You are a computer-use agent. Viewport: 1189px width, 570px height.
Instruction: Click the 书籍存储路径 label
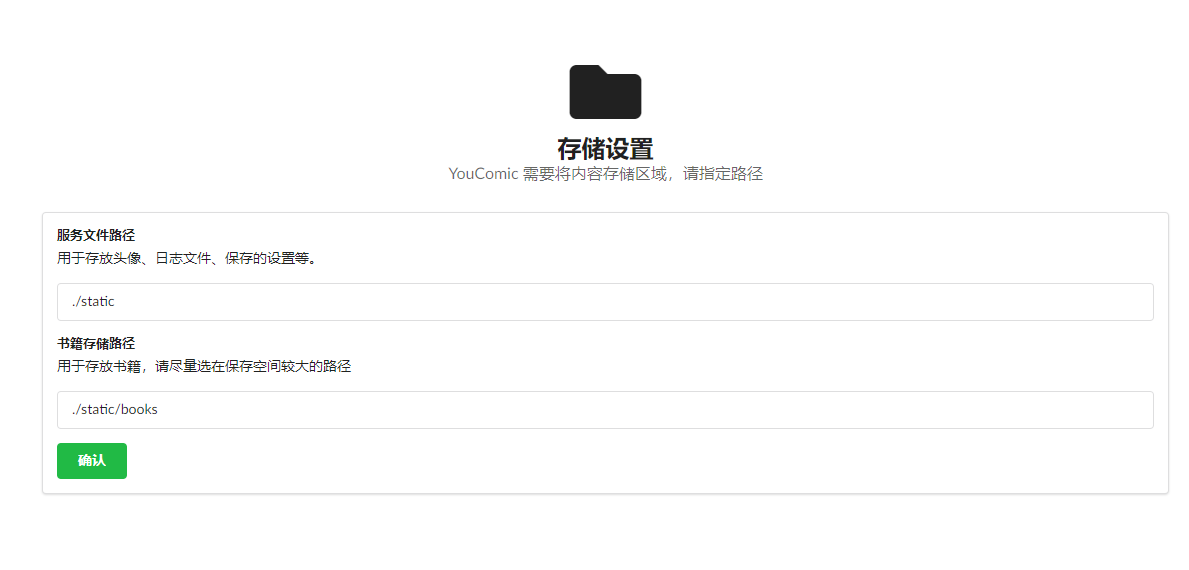[x=96, y=343]
